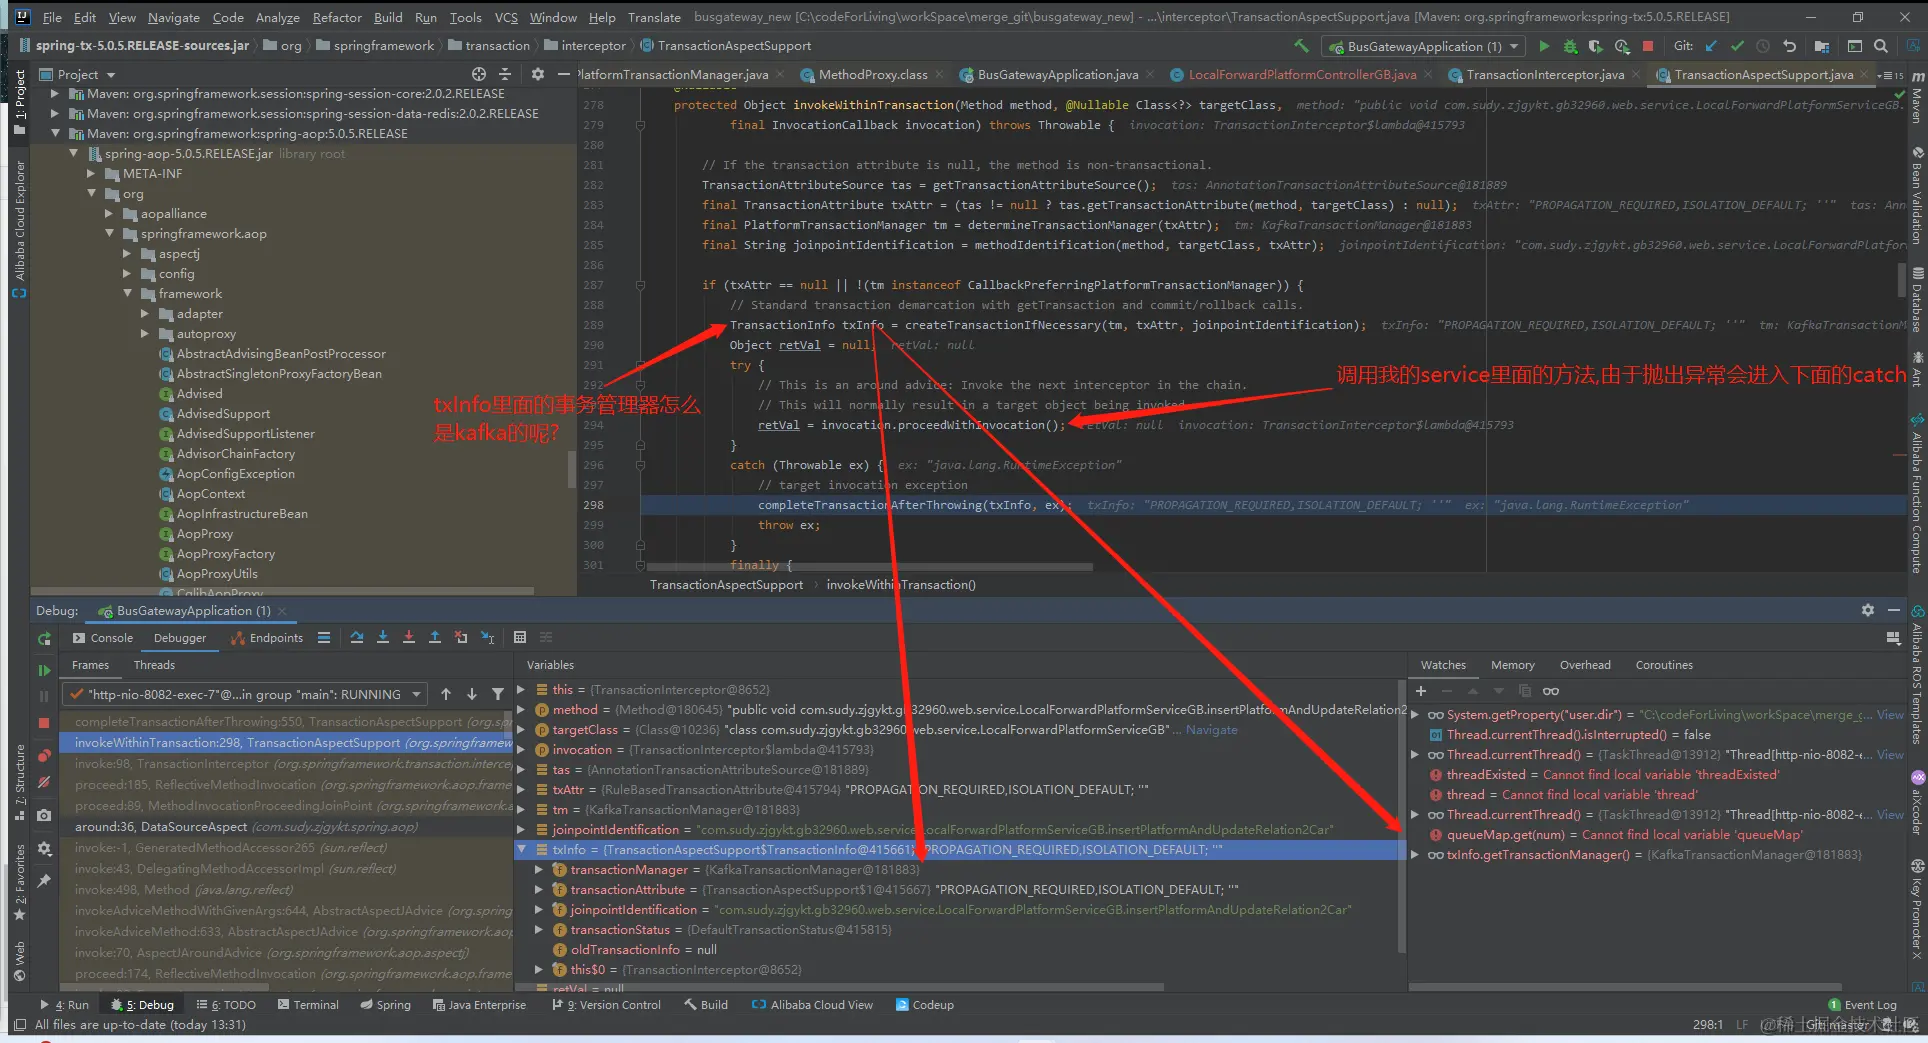Open Terminal tool window button
The width and height of the screenshot is (1928, 1043).
[308, 1005]
